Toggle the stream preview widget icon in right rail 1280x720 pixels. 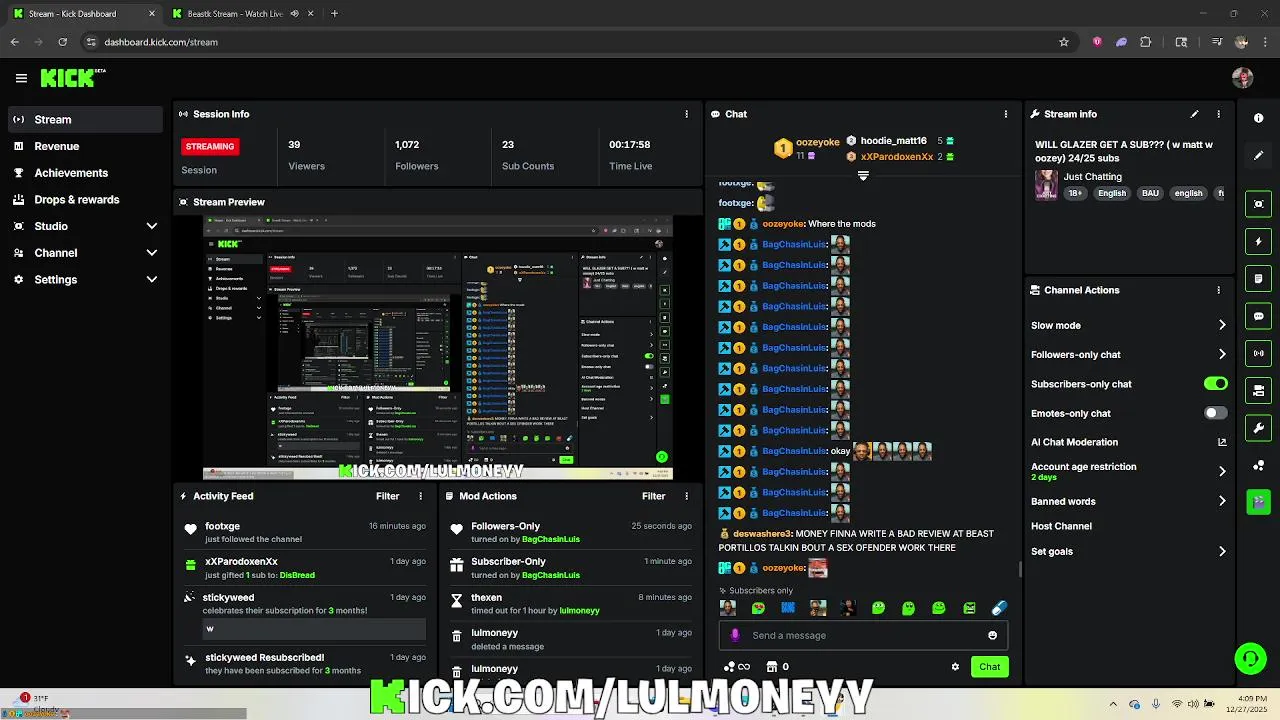click(x=1258, y=204)
